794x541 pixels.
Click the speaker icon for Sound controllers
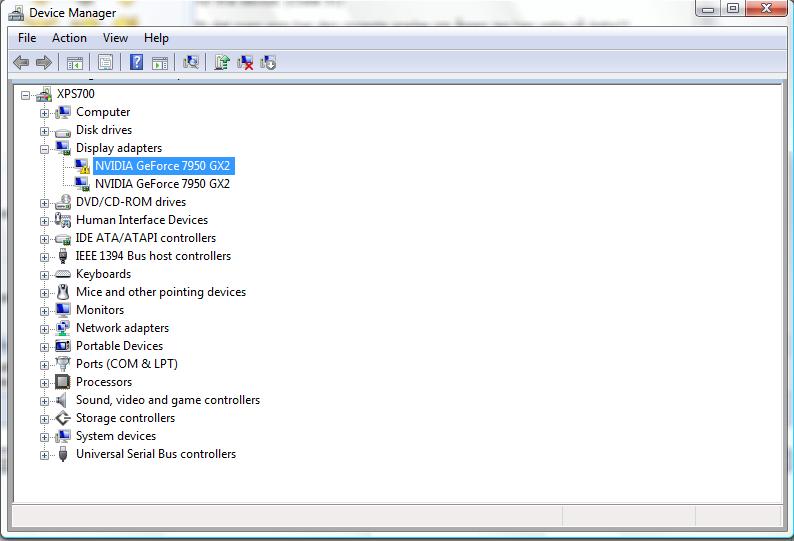61,400
